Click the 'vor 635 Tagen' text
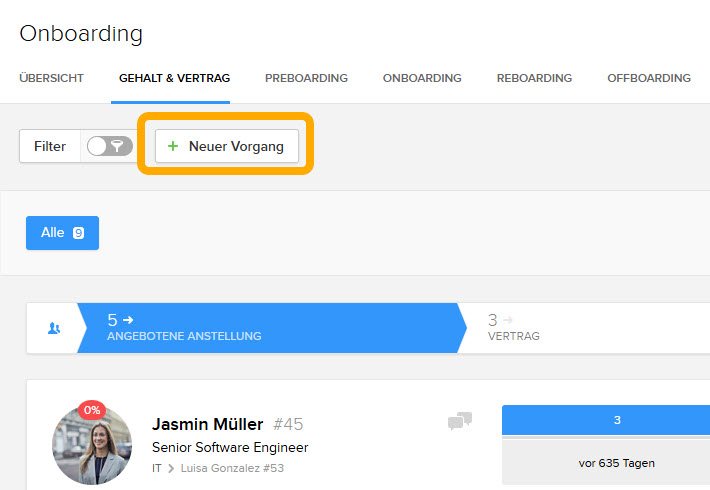710x490 pixels. [616, 463]
